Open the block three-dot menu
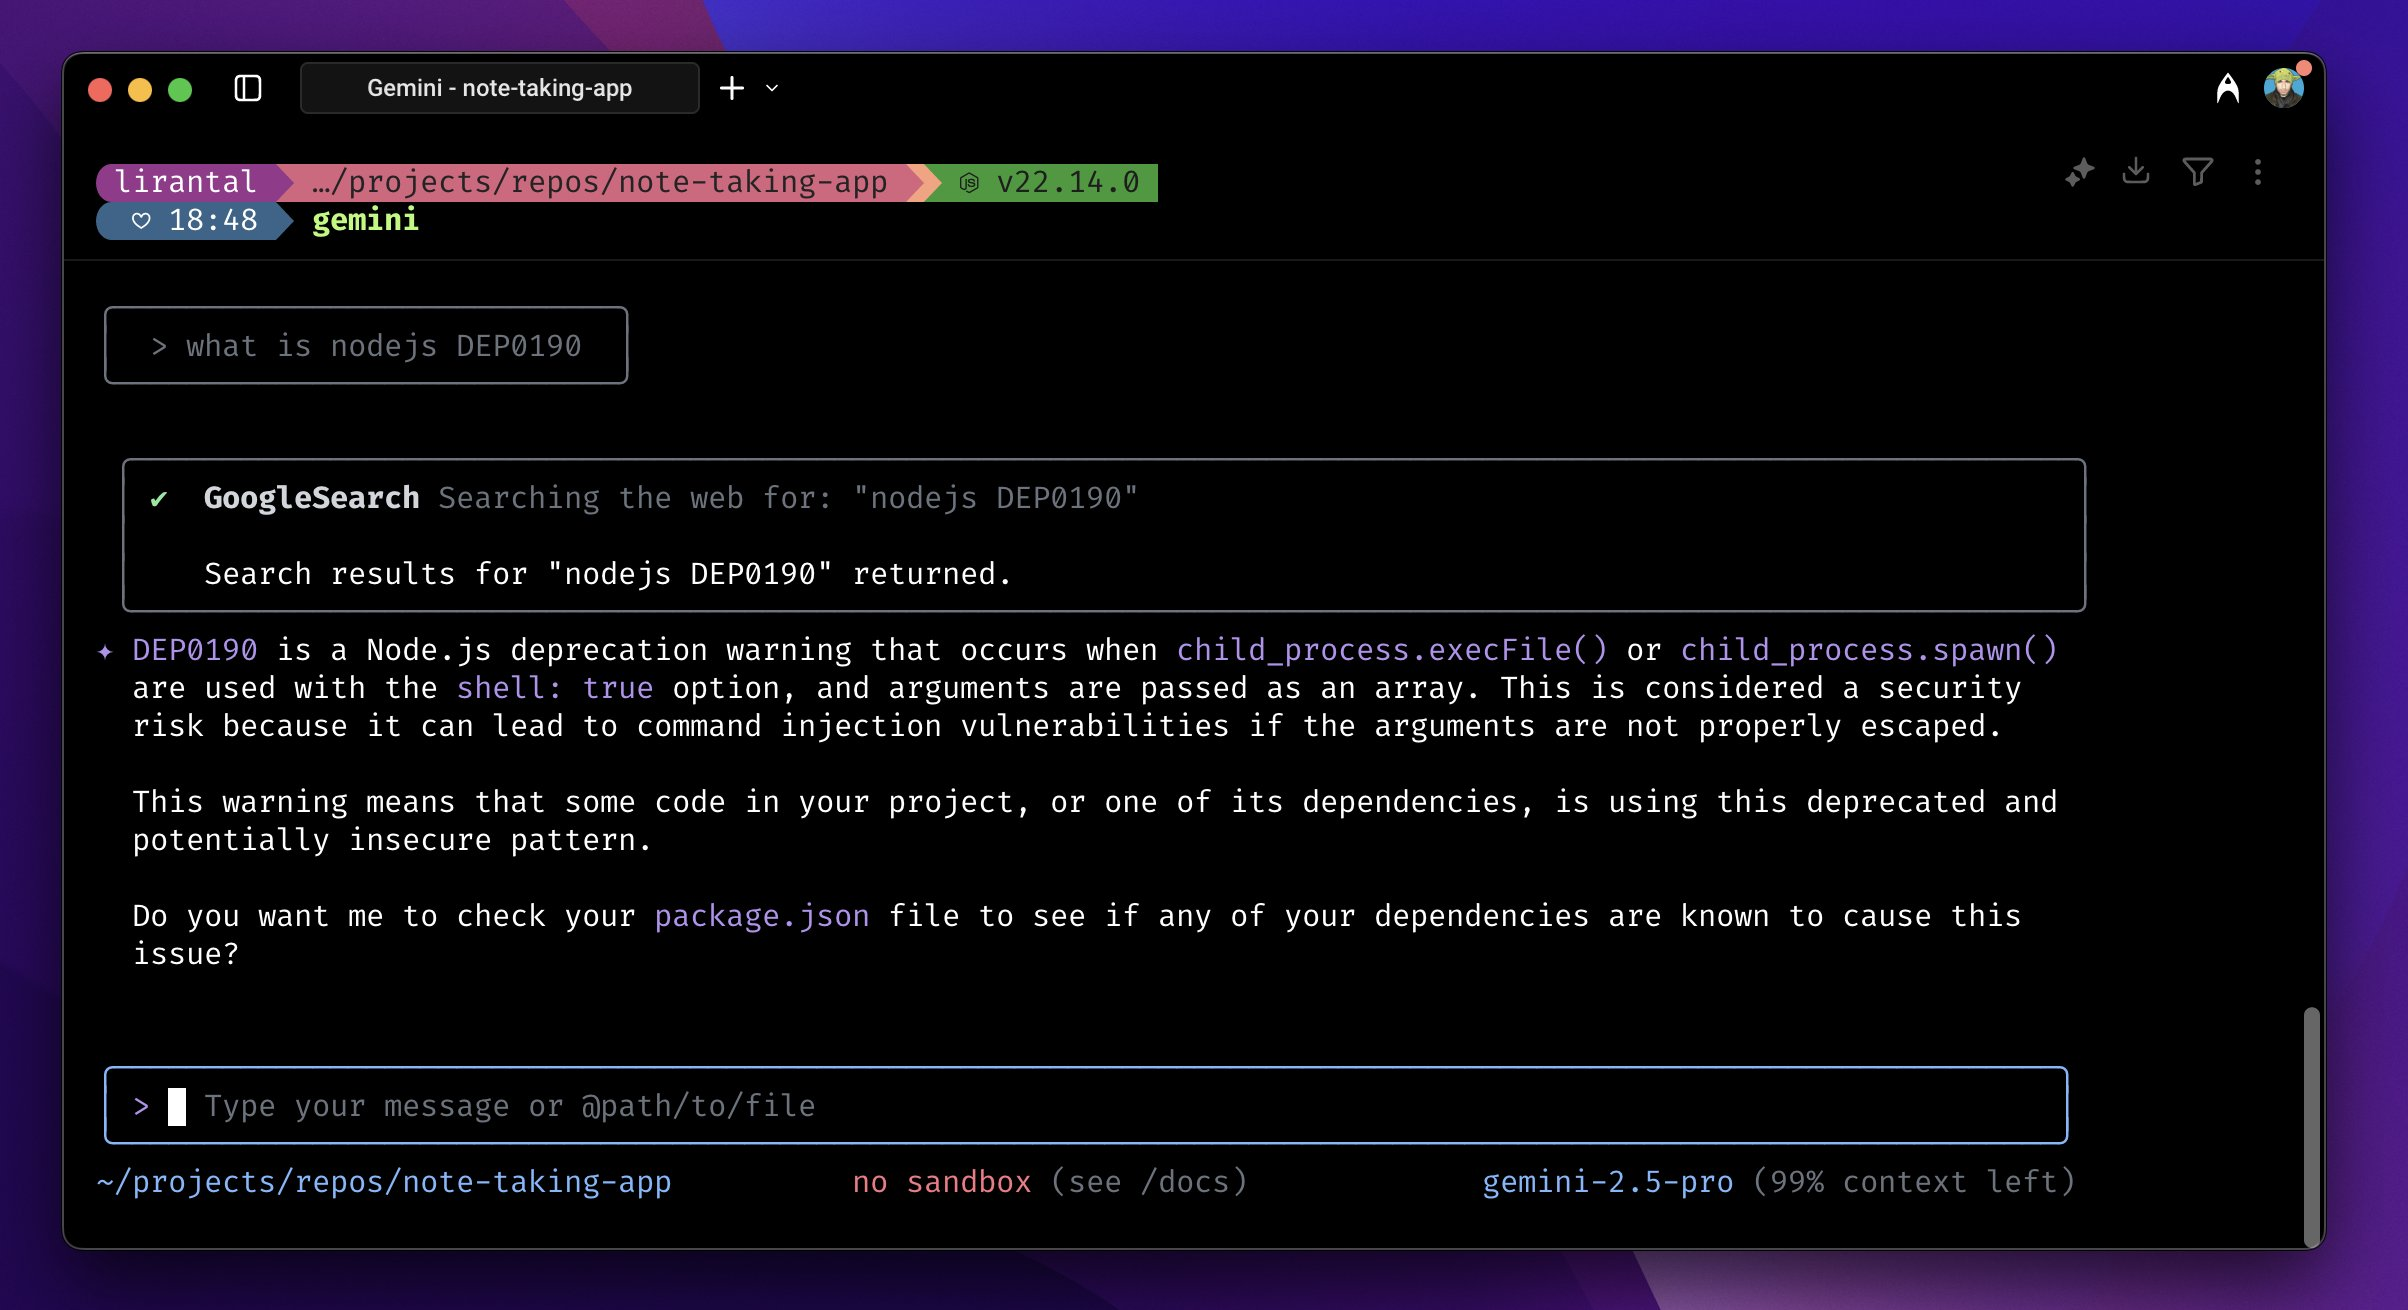Viewport: 2408px width, 1310px height. 2258,172
